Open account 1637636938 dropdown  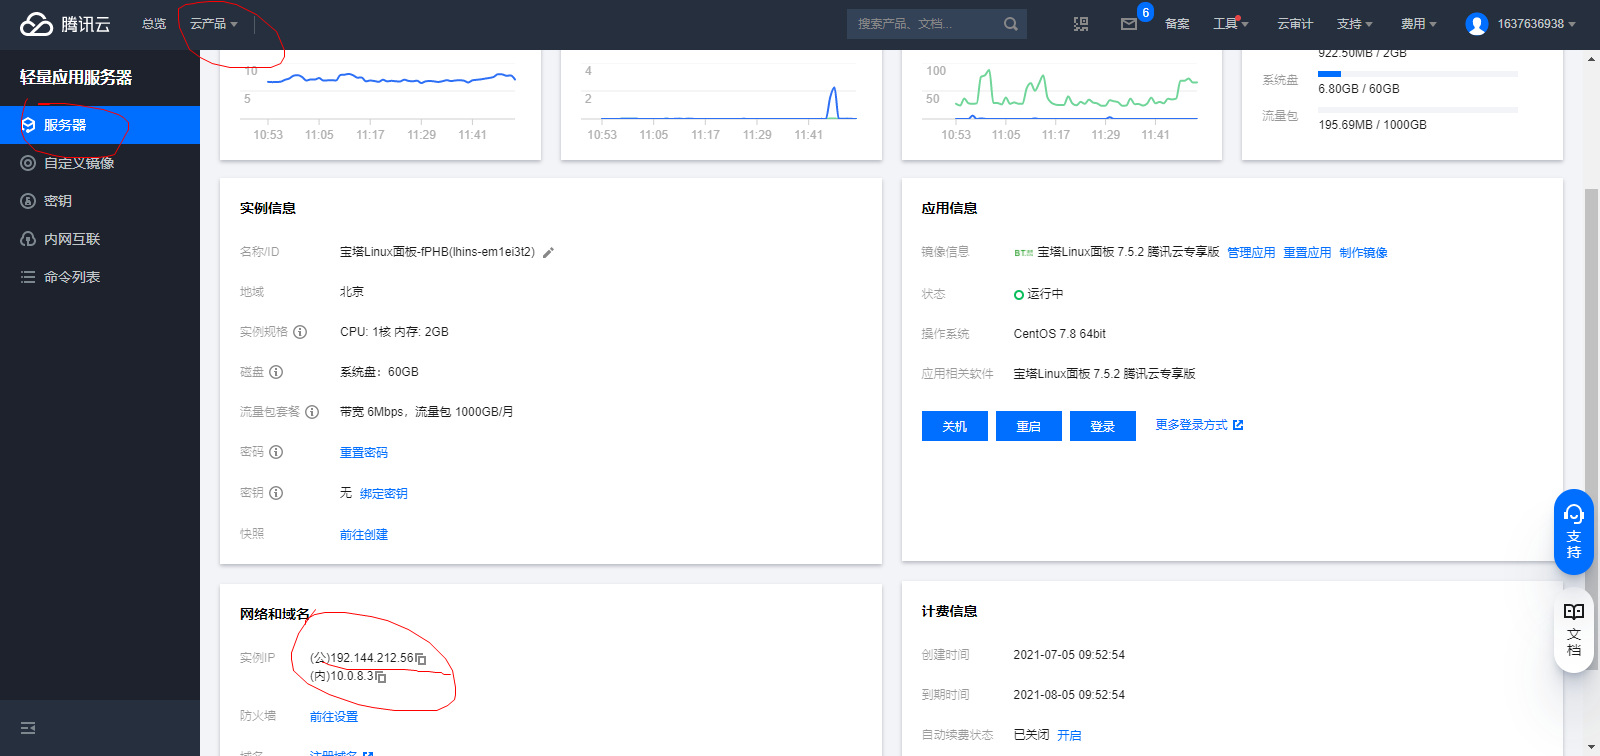click(1536, 24)
